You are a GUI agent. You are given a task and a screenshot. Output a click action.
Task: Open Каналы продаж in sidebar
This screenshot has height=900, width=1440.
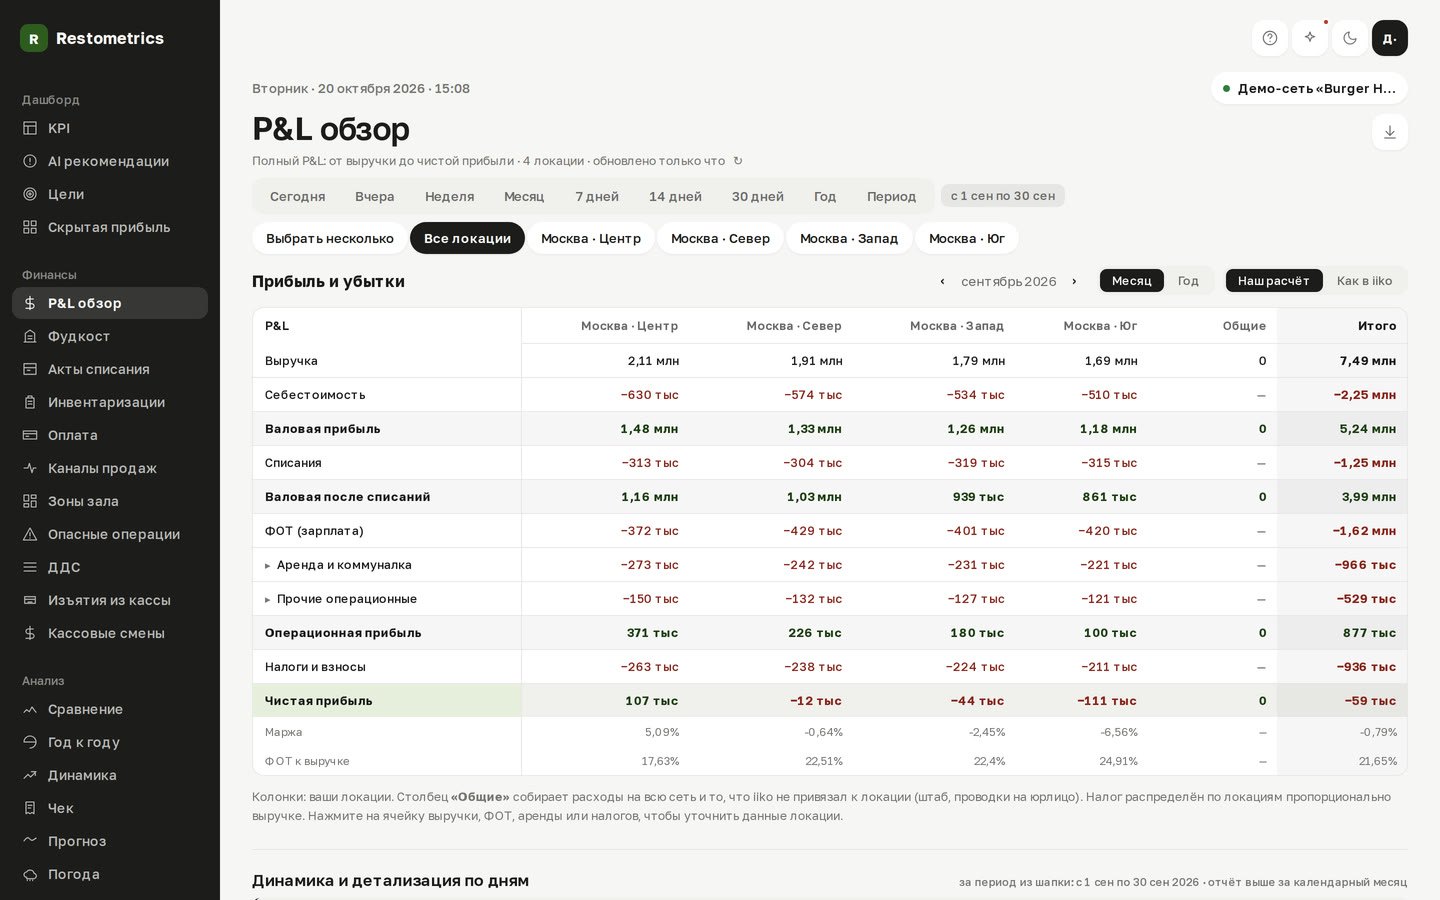[x=110, y=468]
